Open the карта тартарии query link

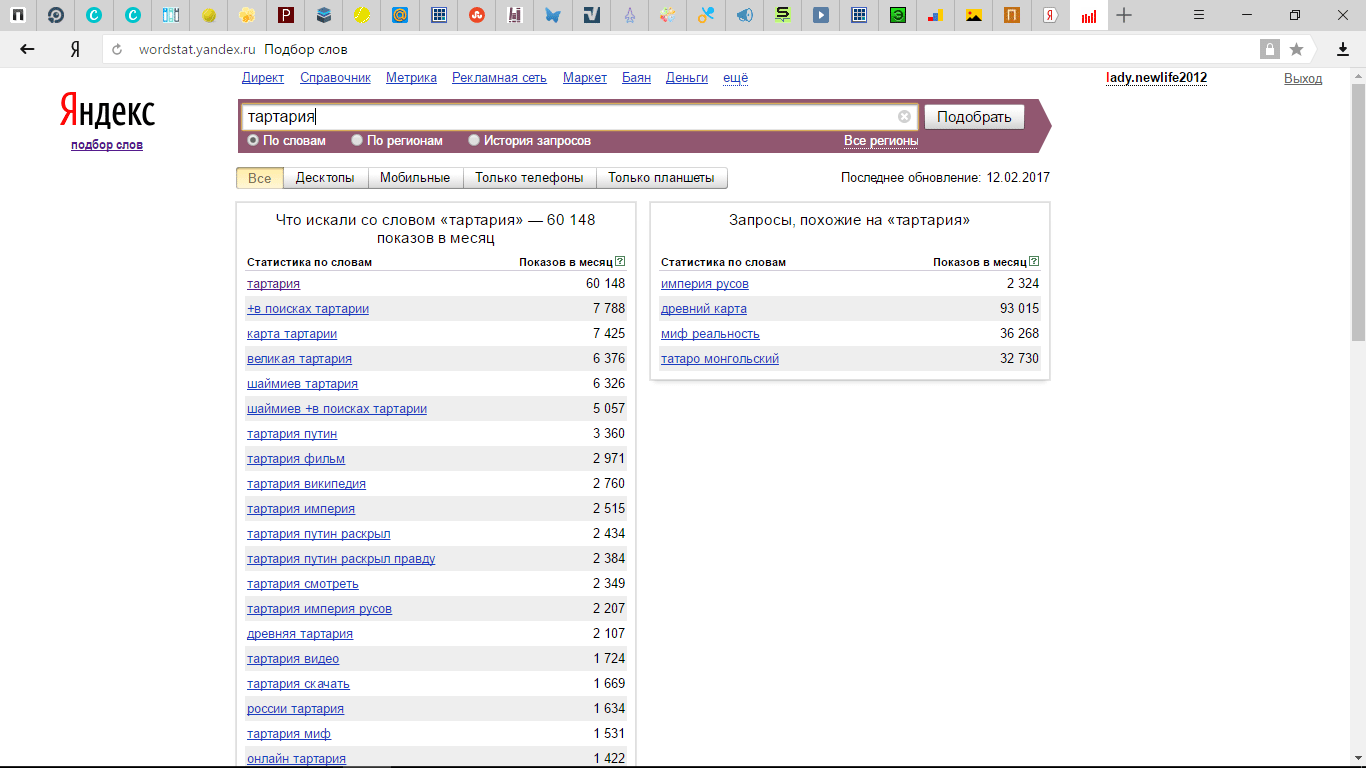[x=292, y=334]
